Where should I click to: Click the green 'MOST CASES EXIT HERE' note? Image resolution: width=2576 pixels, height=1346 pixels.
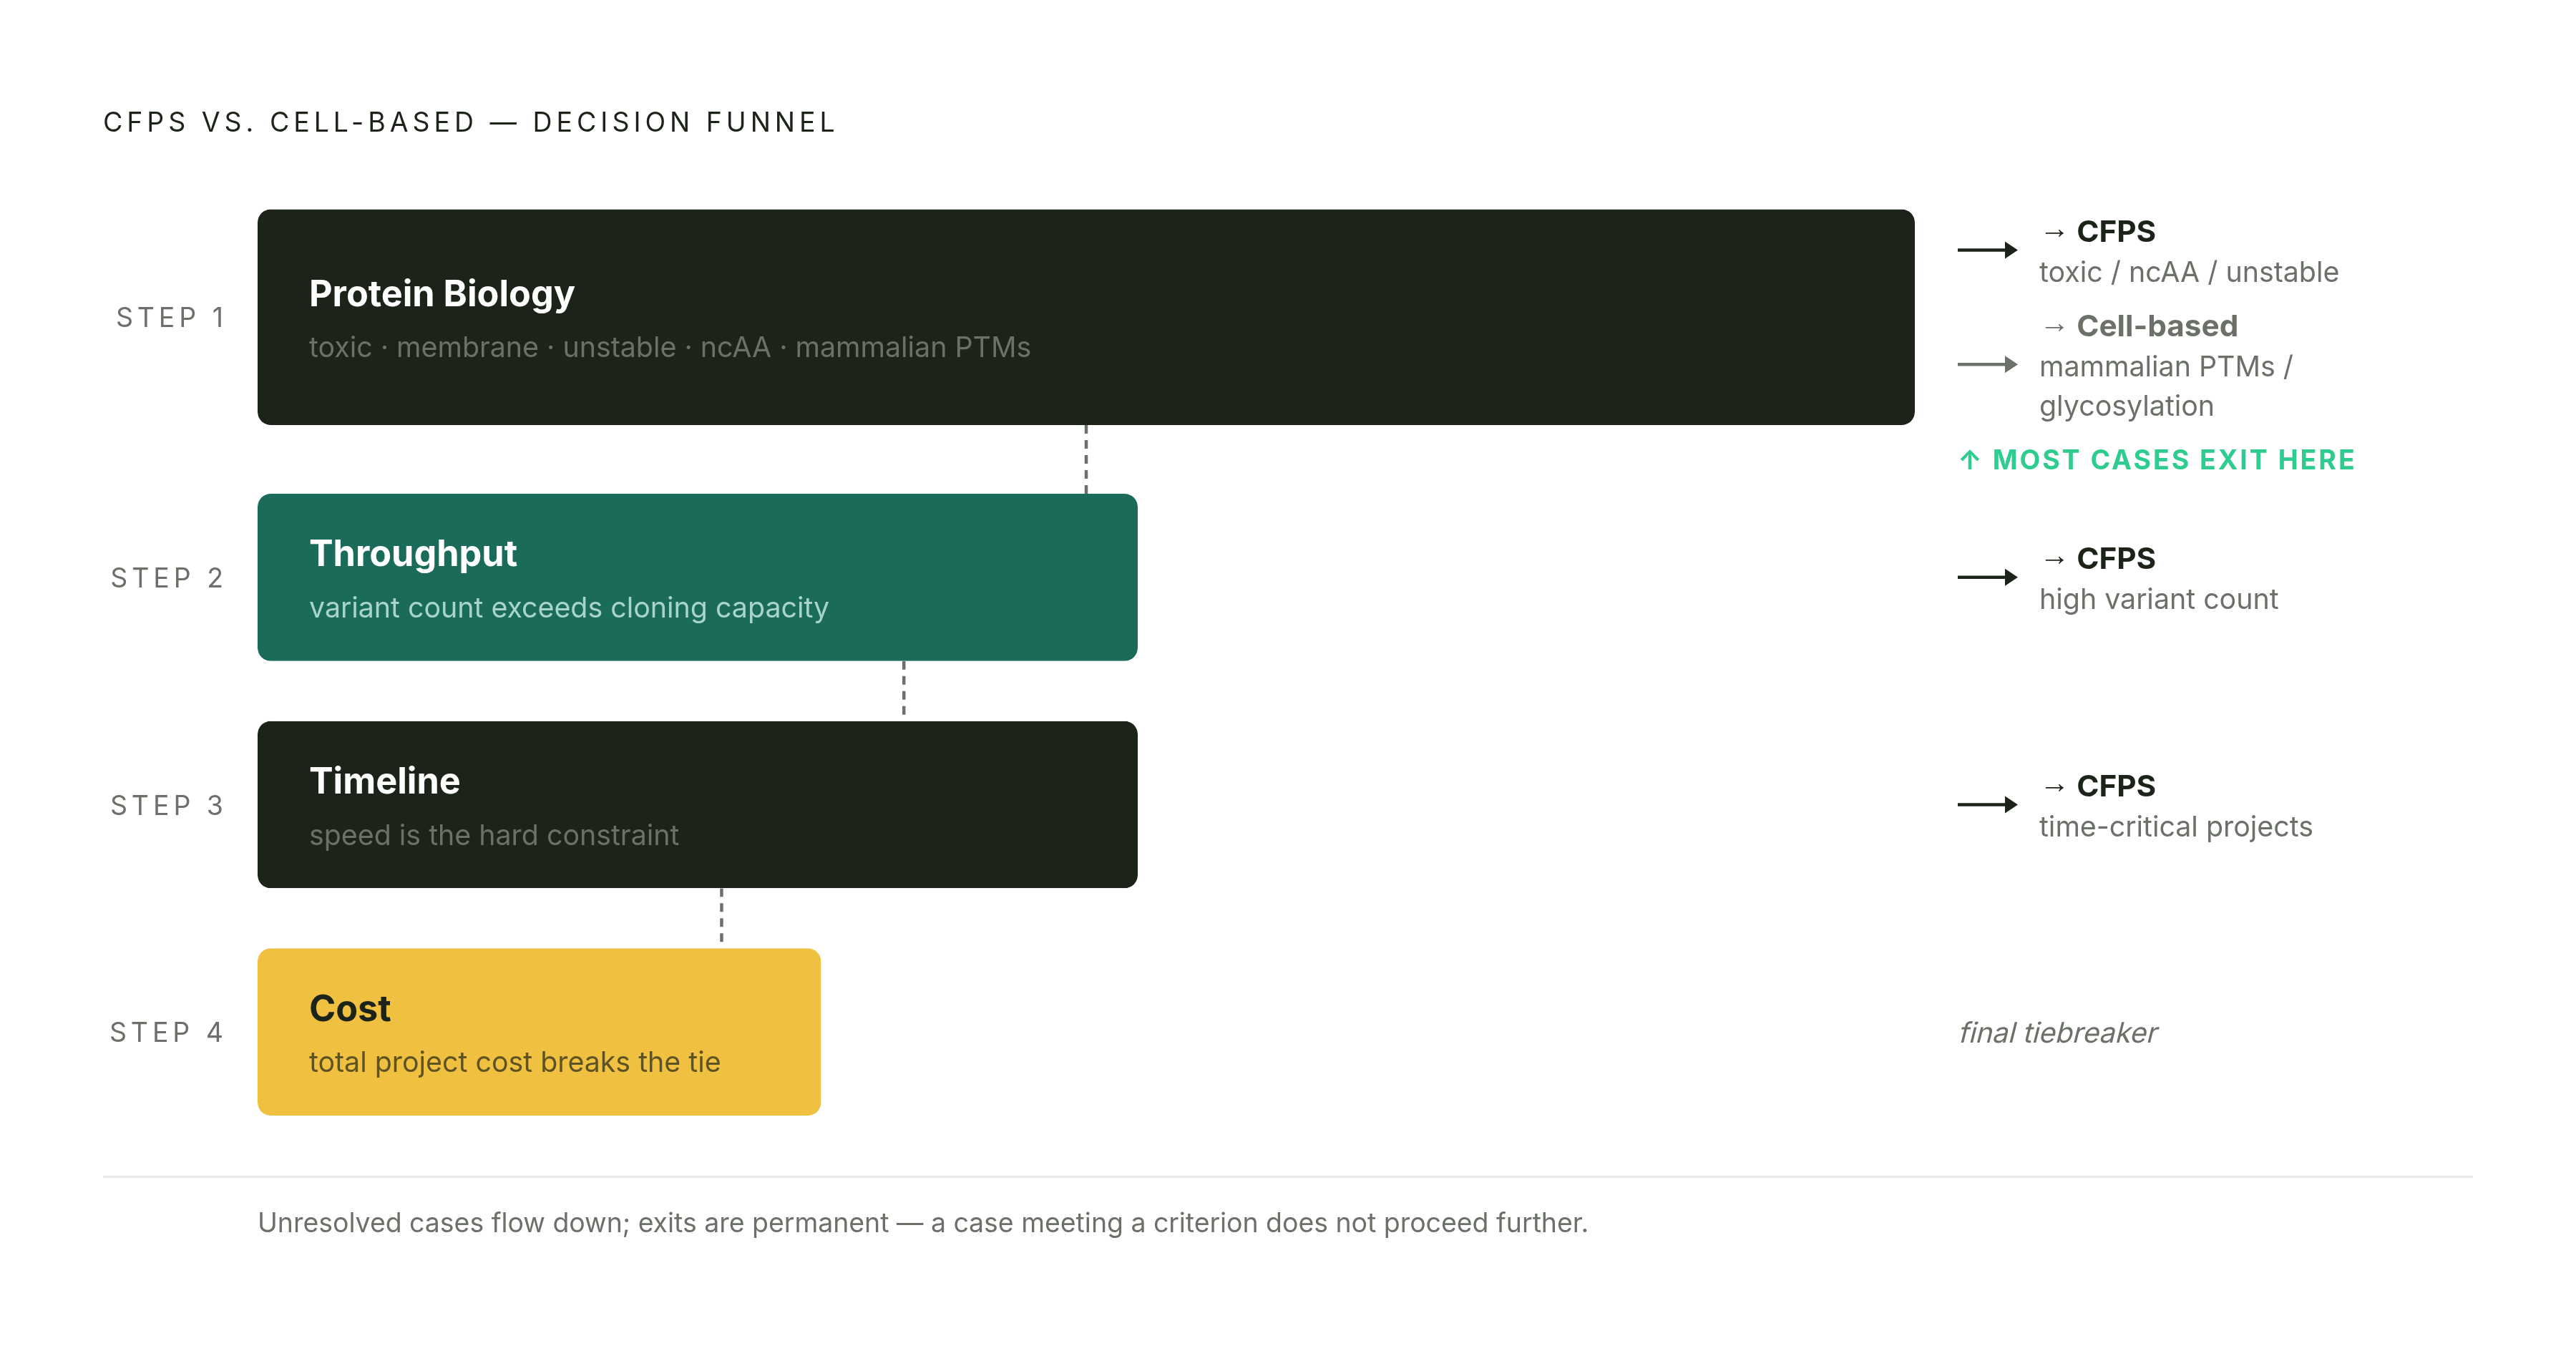(x=2173, y=460)
